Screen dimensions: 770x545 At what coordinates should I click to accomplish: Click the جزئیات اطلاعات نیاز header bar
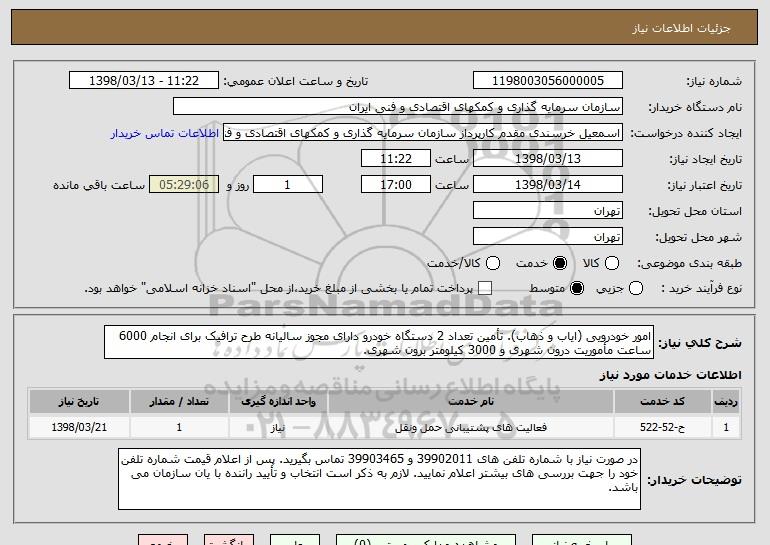pyautogui.click(x=385, y=27)
